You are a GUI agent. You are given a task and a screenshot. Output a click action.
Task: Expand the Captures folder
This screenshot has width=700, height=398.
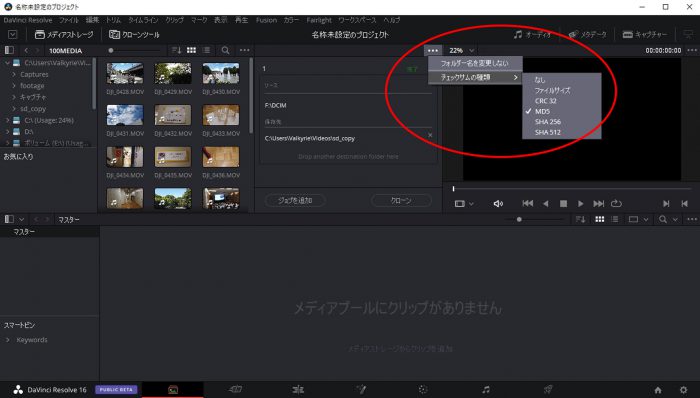(14, 74)
